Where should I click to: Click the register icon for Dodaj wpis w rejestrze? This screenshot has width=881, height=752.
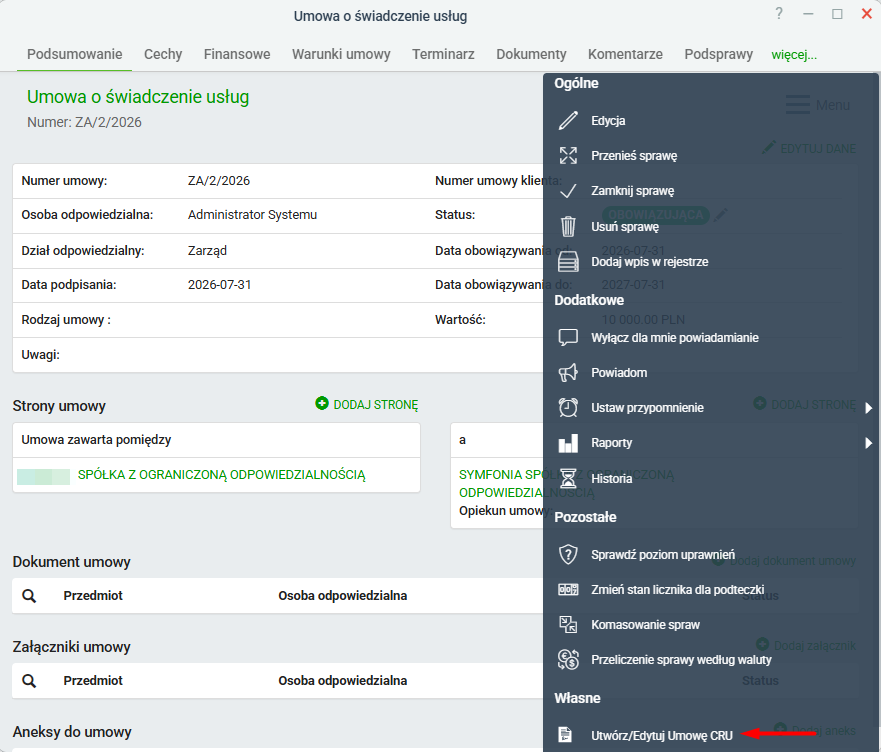[568, 261]
